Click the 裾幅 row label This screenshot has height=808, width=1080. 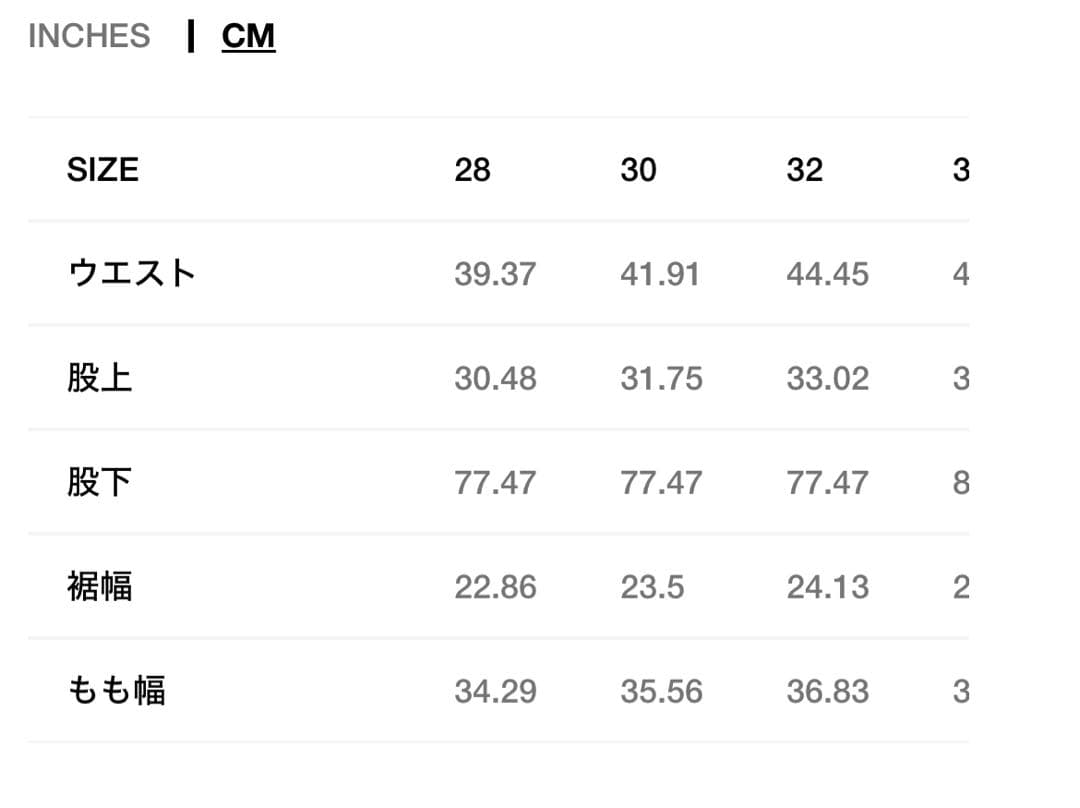(100, 587)
